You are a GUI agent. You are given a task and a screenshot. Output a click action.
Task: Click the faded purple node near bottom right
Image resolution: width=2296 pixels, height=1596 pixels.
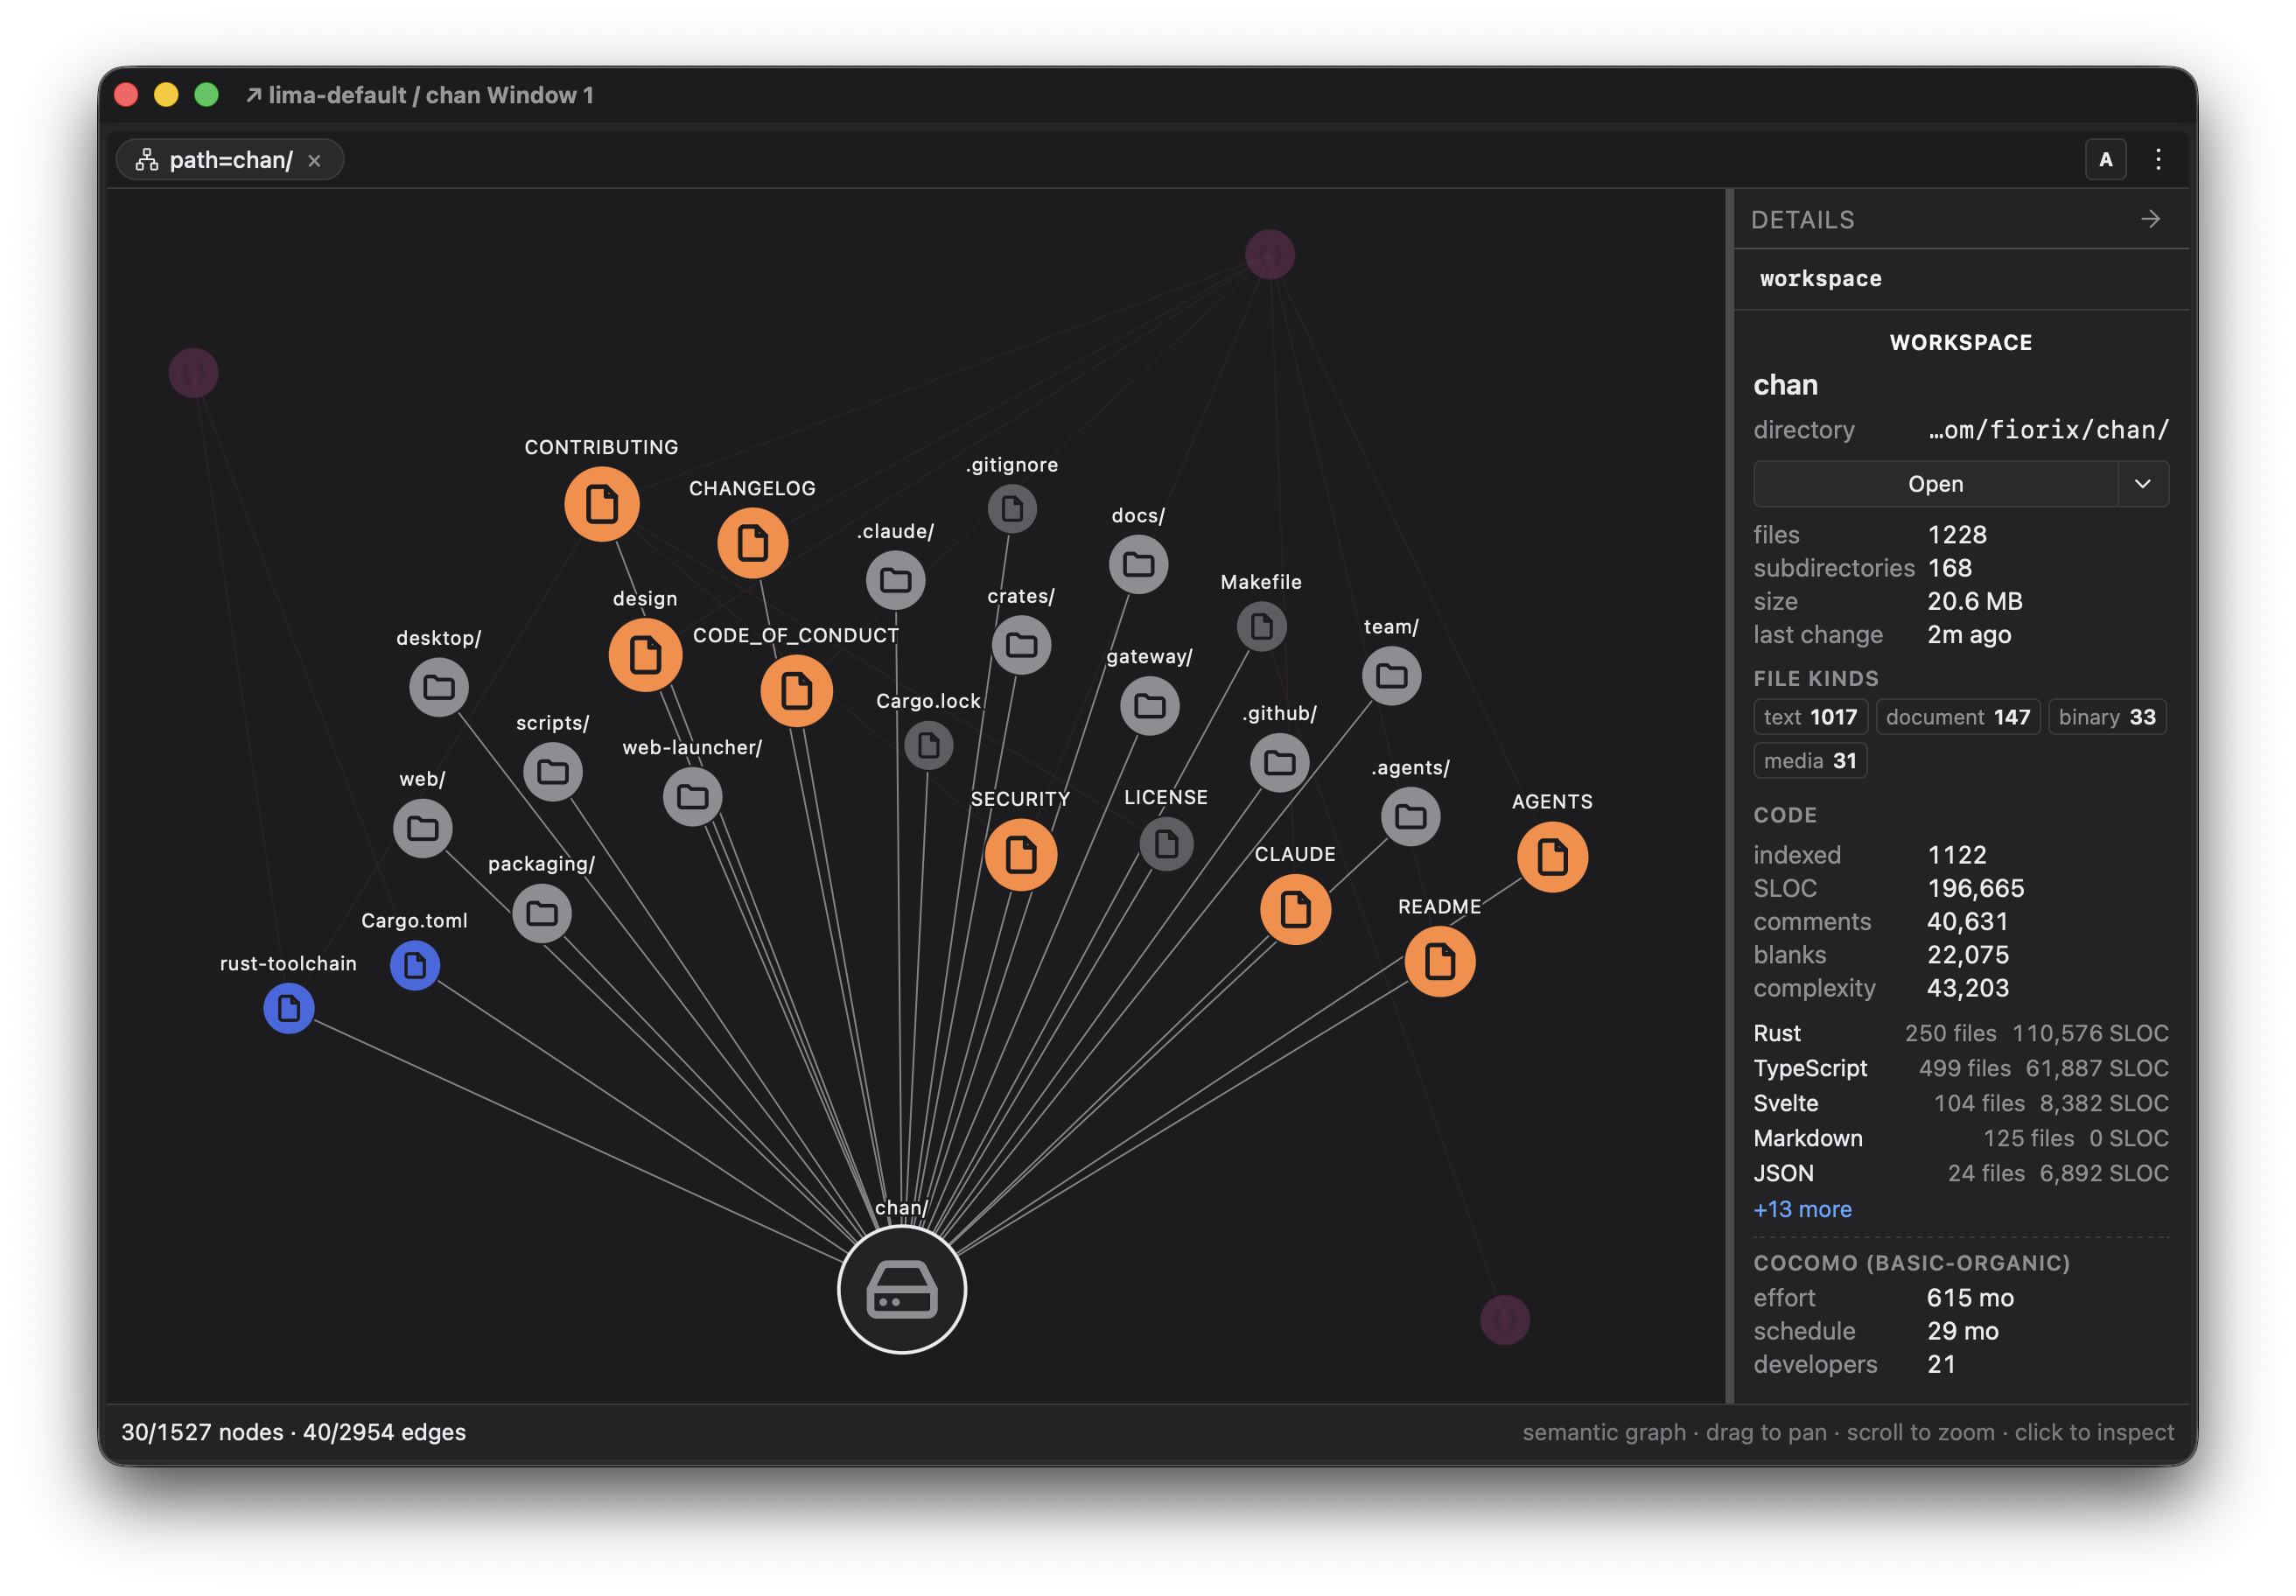[x=1504, y=1320]
